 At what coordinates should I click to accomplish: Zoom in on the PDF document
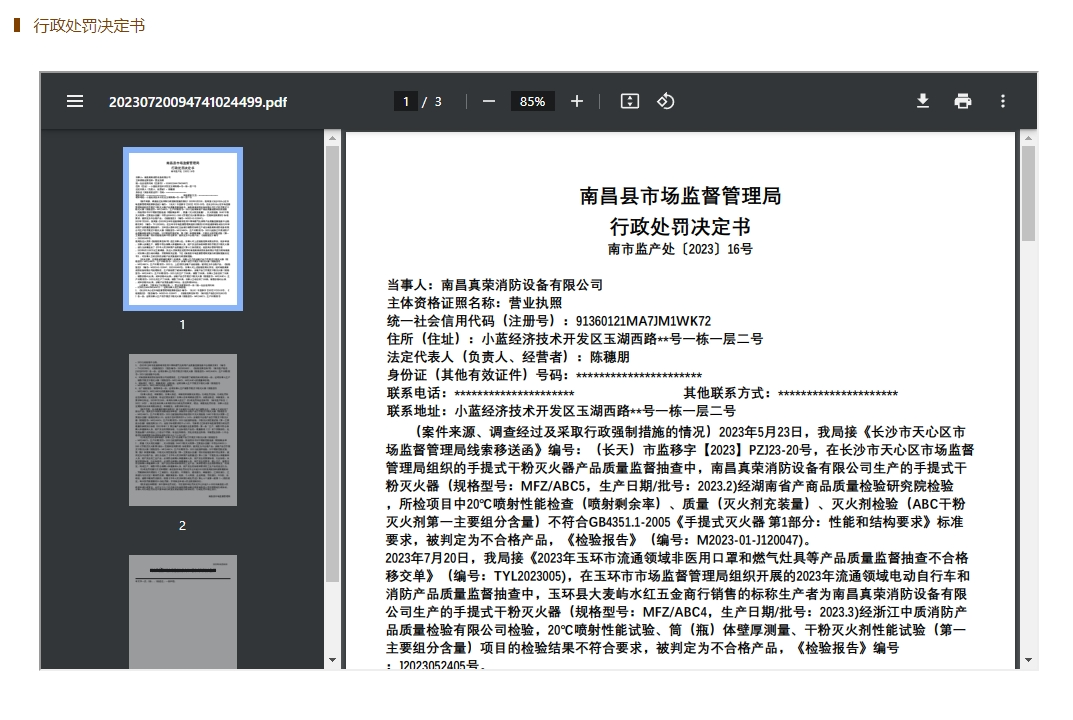576,101
